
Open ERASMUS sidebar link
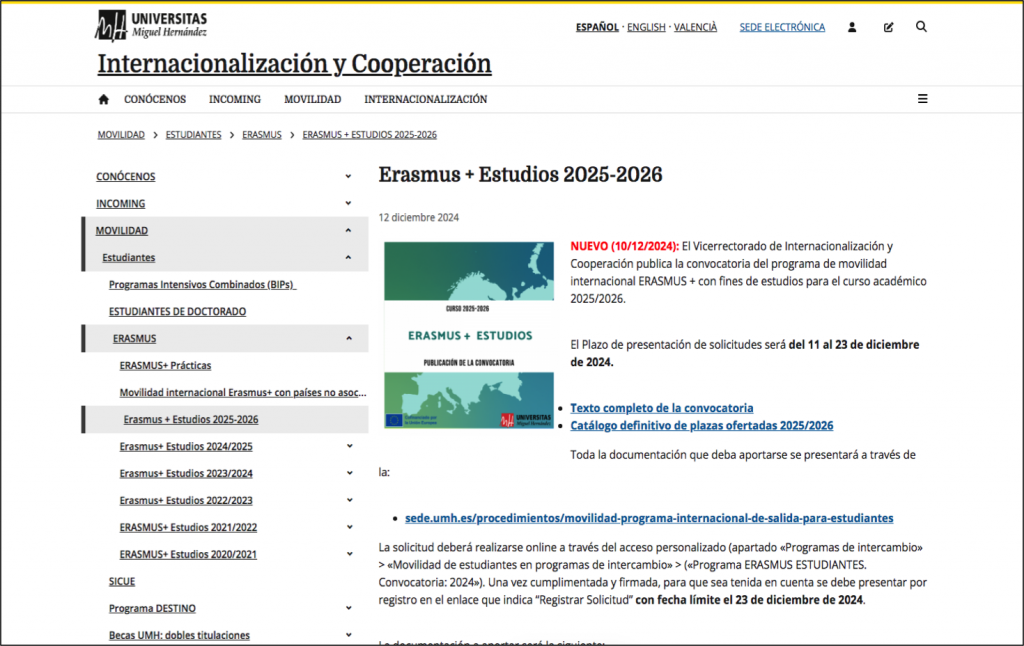coord(135,338)
